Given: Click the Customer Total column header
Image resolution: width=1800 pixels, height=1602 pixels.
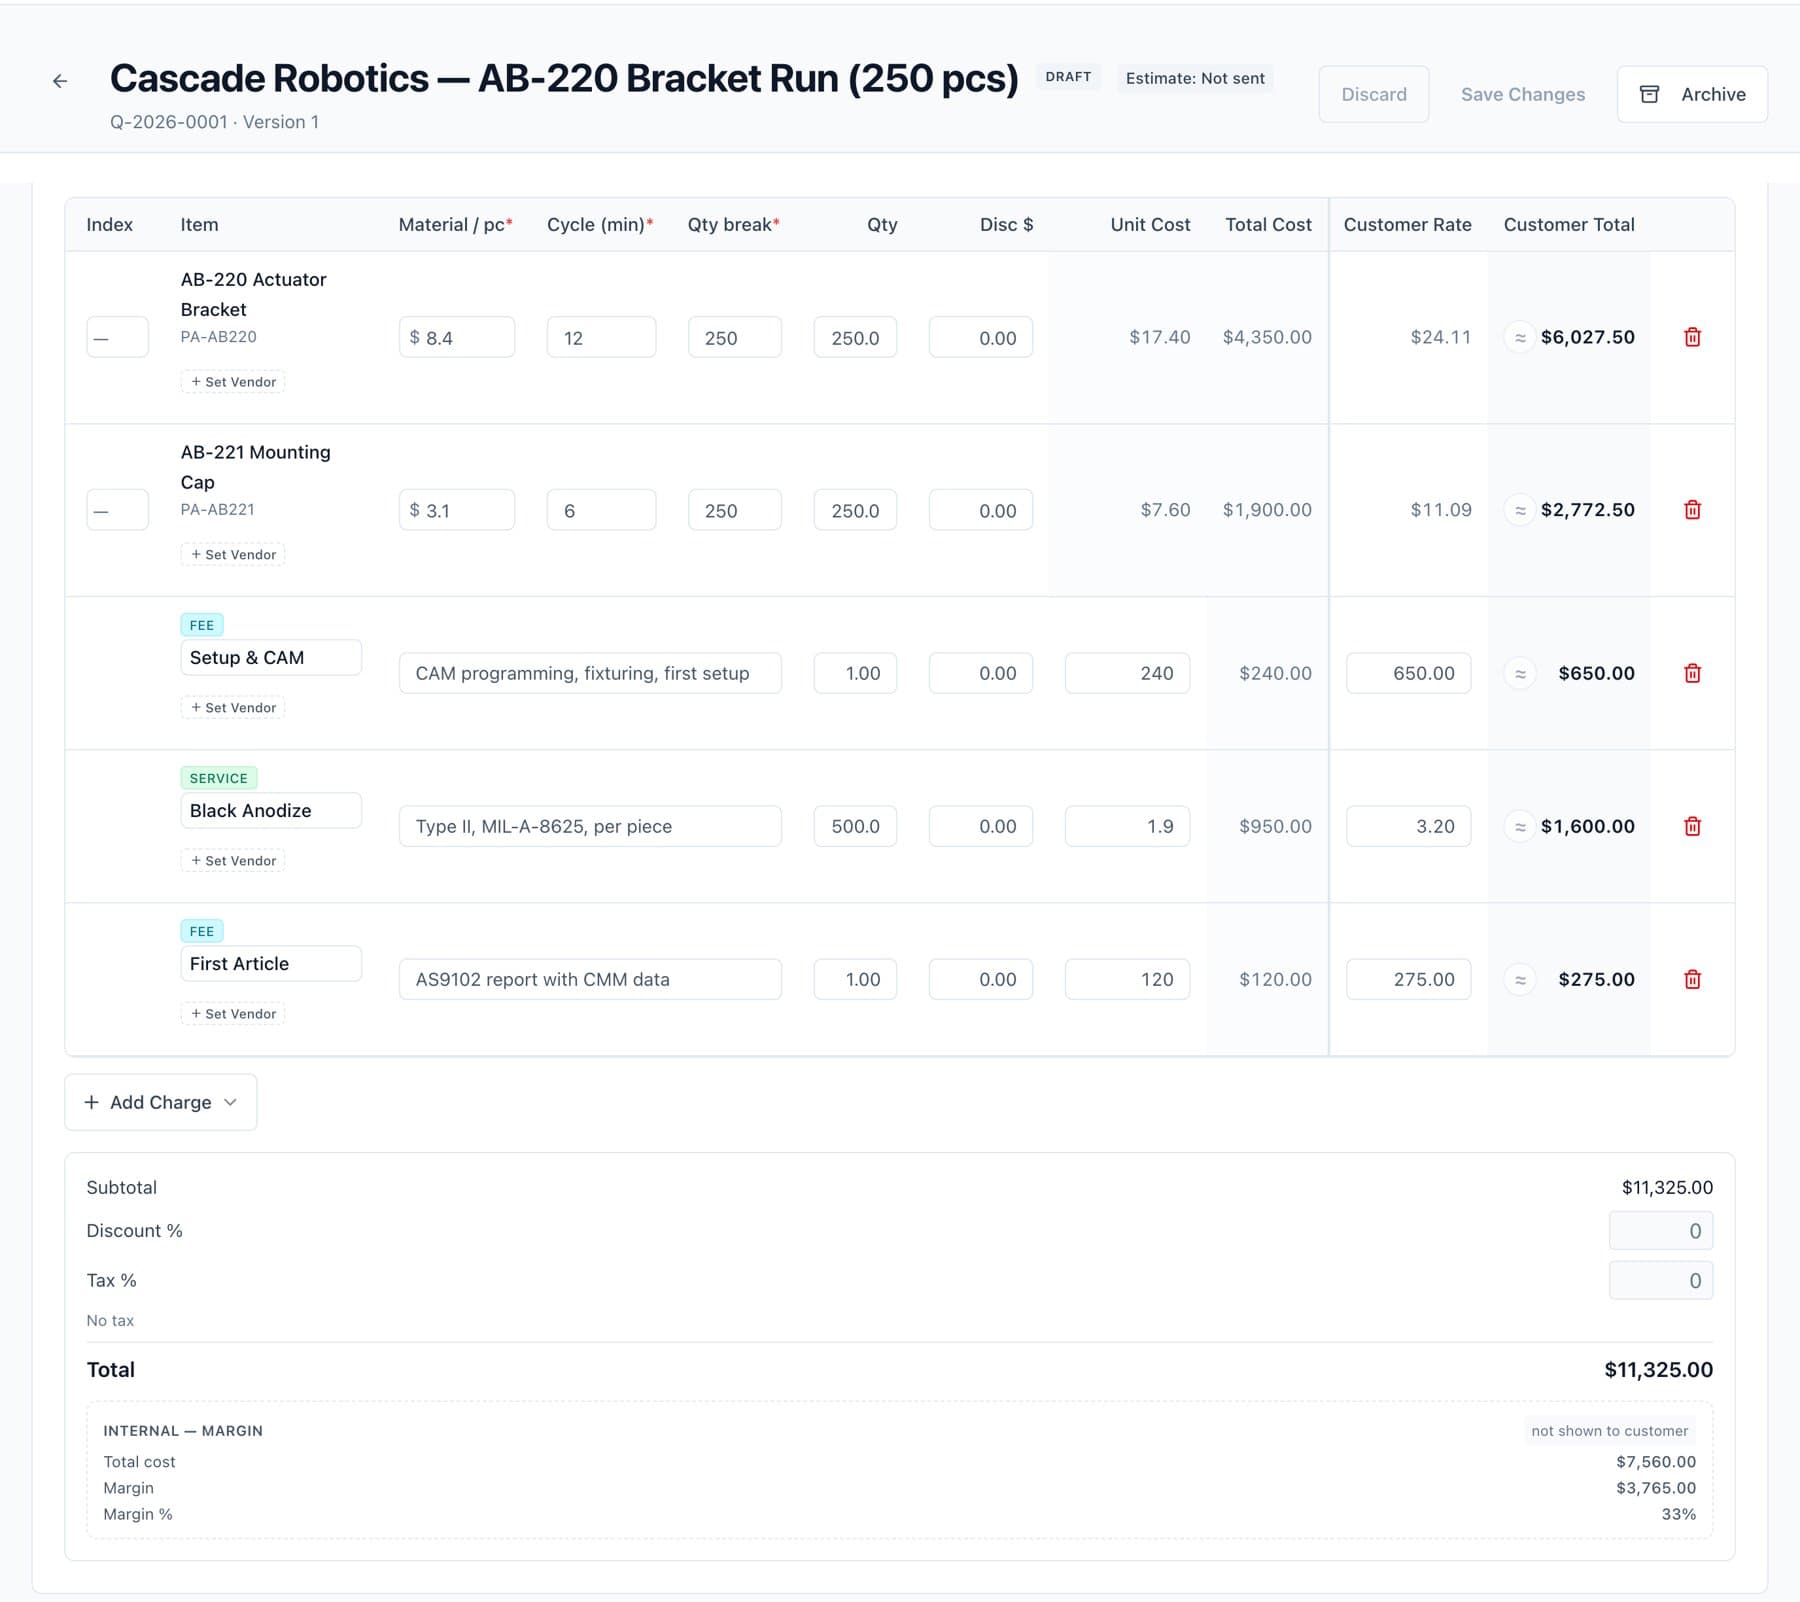Looking at the screenshot, I should click(x=1569, y=225).
